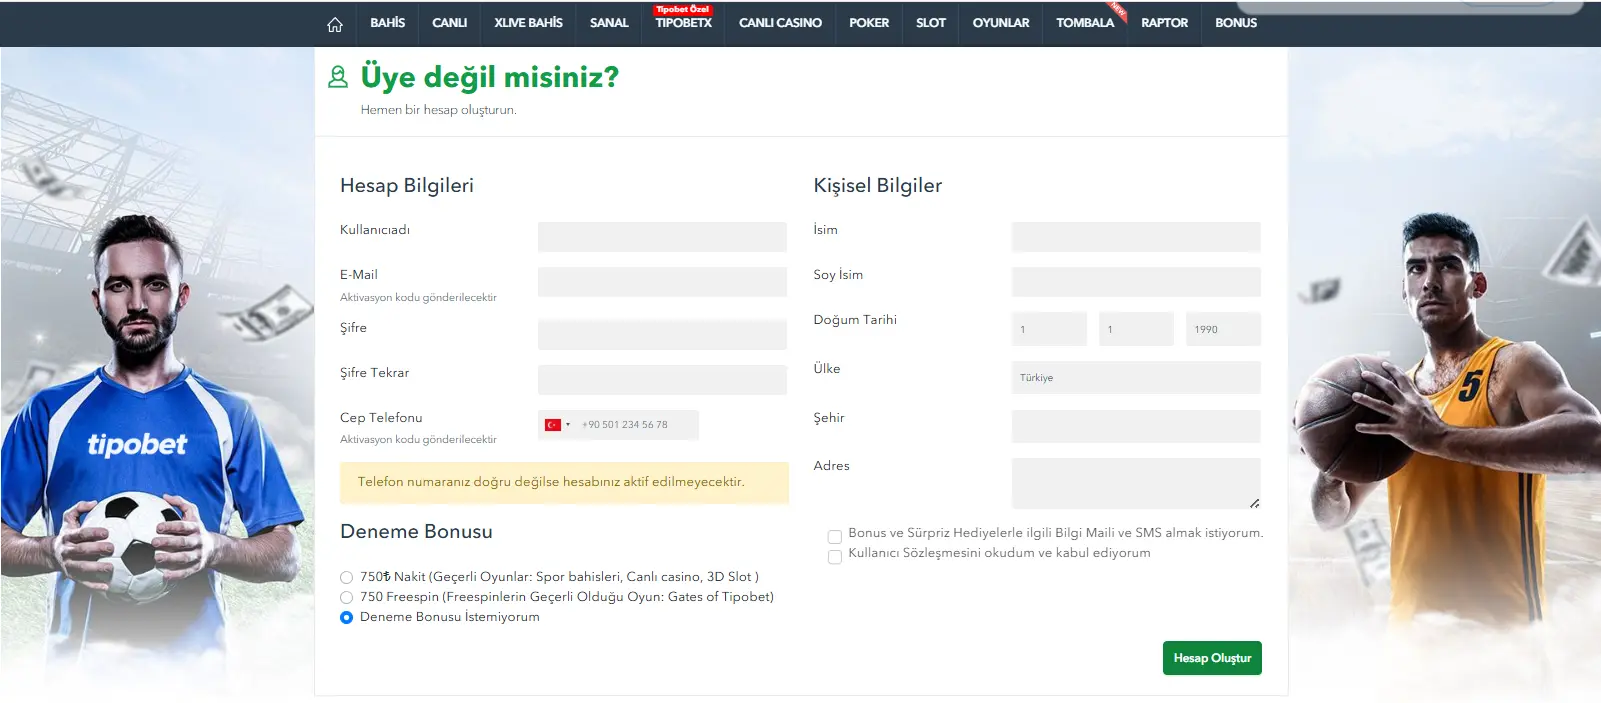The width and height of the screenshot is (1601, 703).
Task: Select the 750 Freespin bonus option
Action: tap(346, 597)
